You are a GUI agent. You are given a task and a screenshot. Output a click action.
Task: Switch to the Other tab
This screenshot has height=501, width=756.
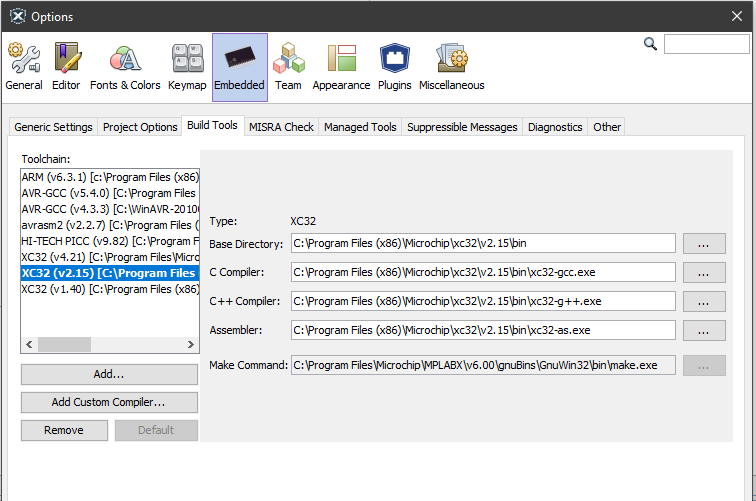click(x=607, y=127)
